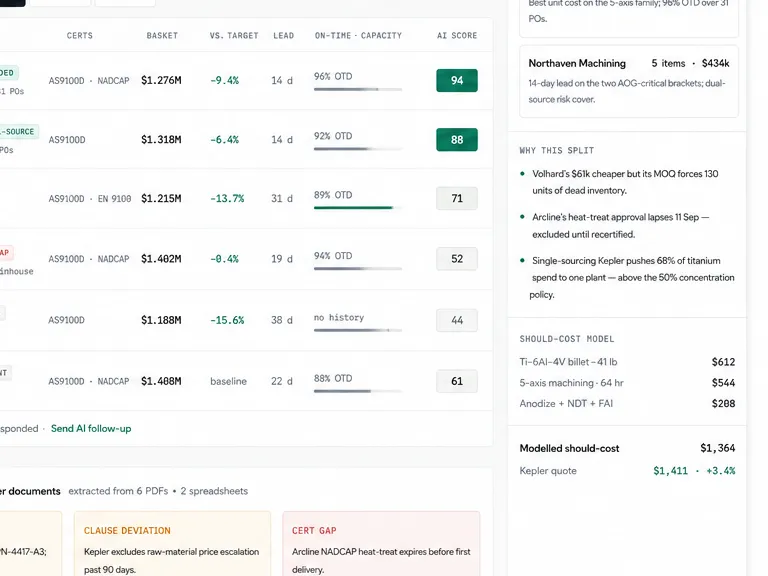
Task: Sort by the LEAD column header
Action: coord(284,36)
